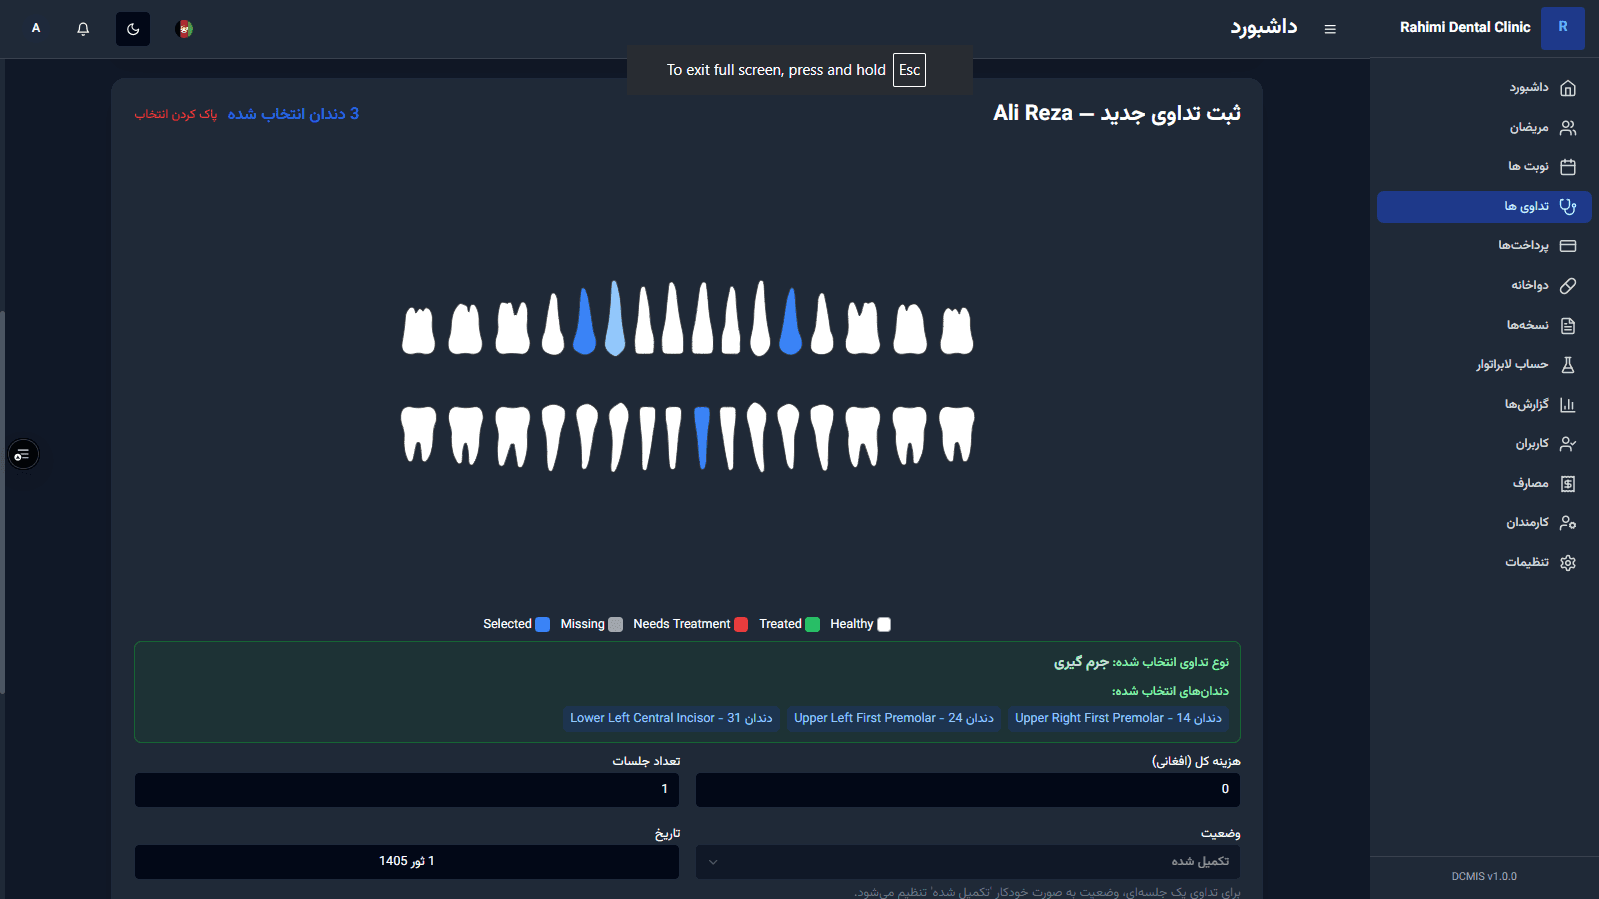The height and width of the screenshot is (899, 1599).
Task: Click the DCMIS v1.0.0 version text
Action: pyautogui.click(x=1484, y=877)
